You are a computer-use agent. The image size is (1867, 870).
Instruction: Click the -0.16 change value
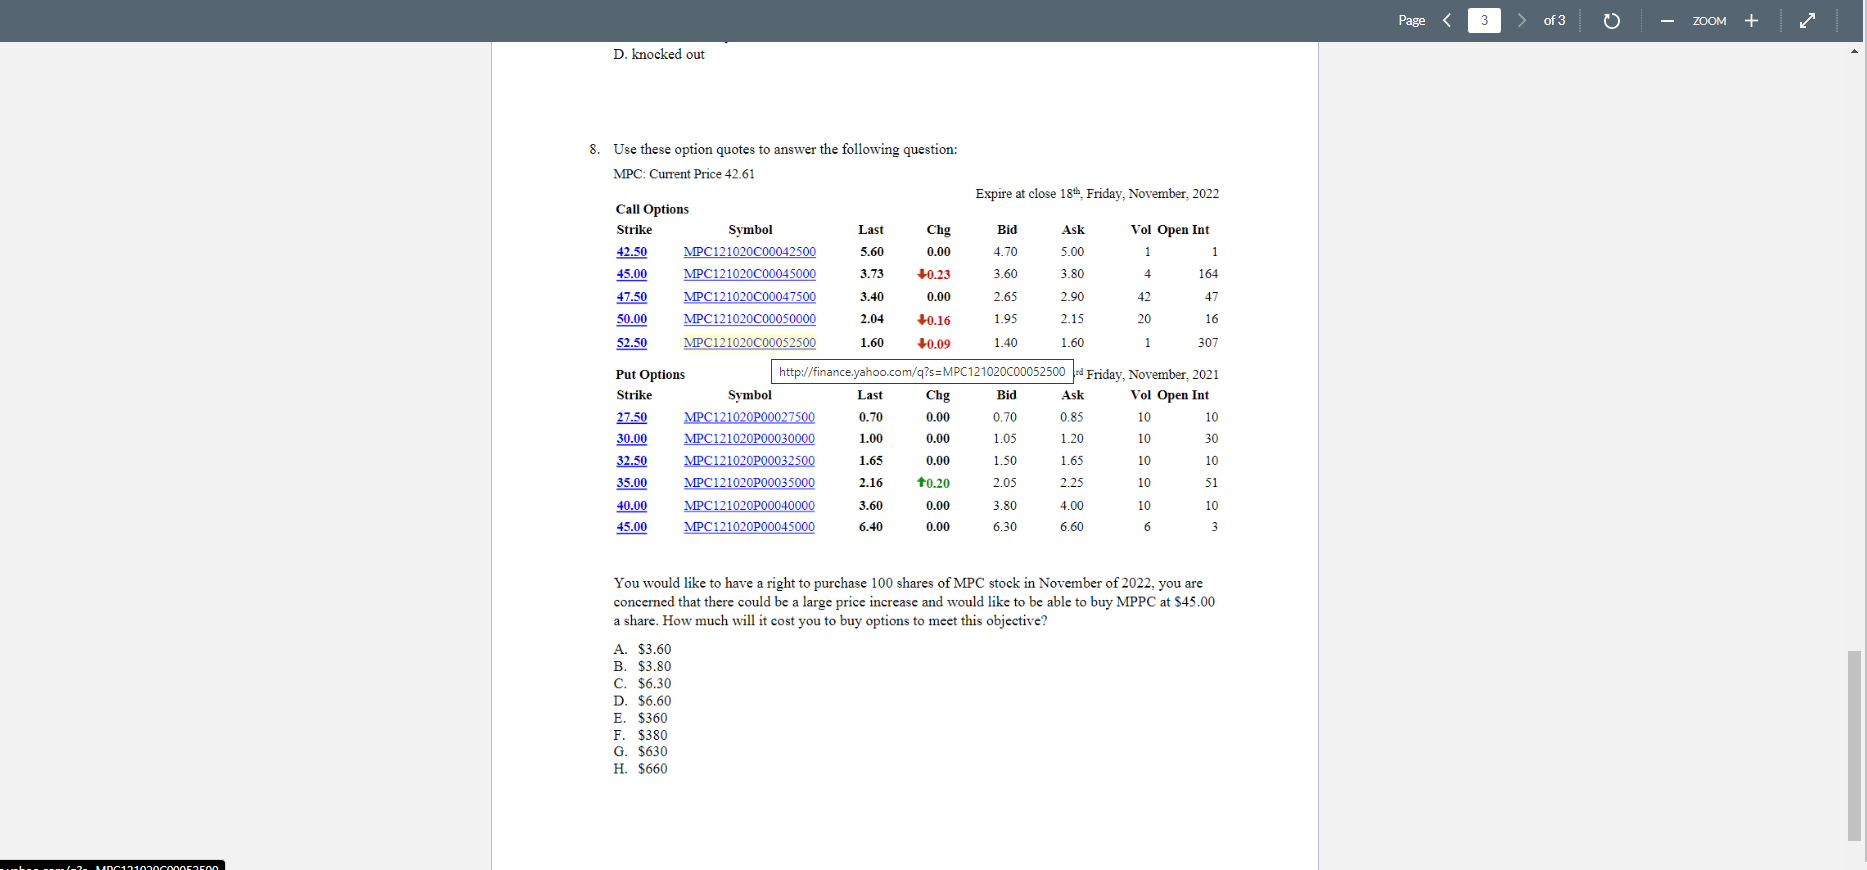pos(934,320)
